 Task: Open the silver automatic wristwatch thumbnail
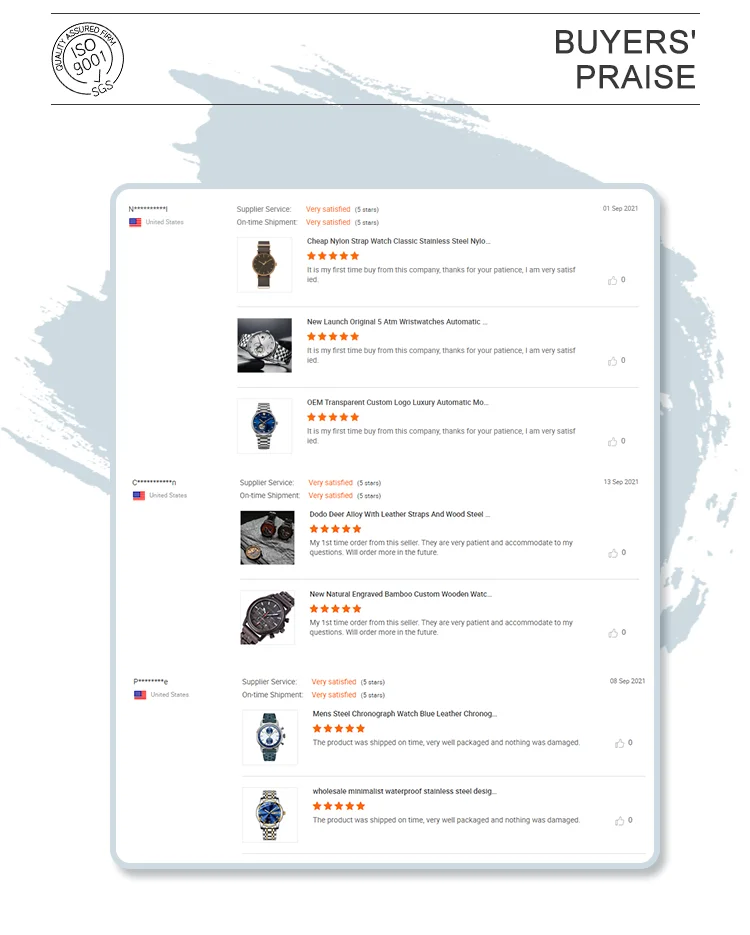(265, 345)
